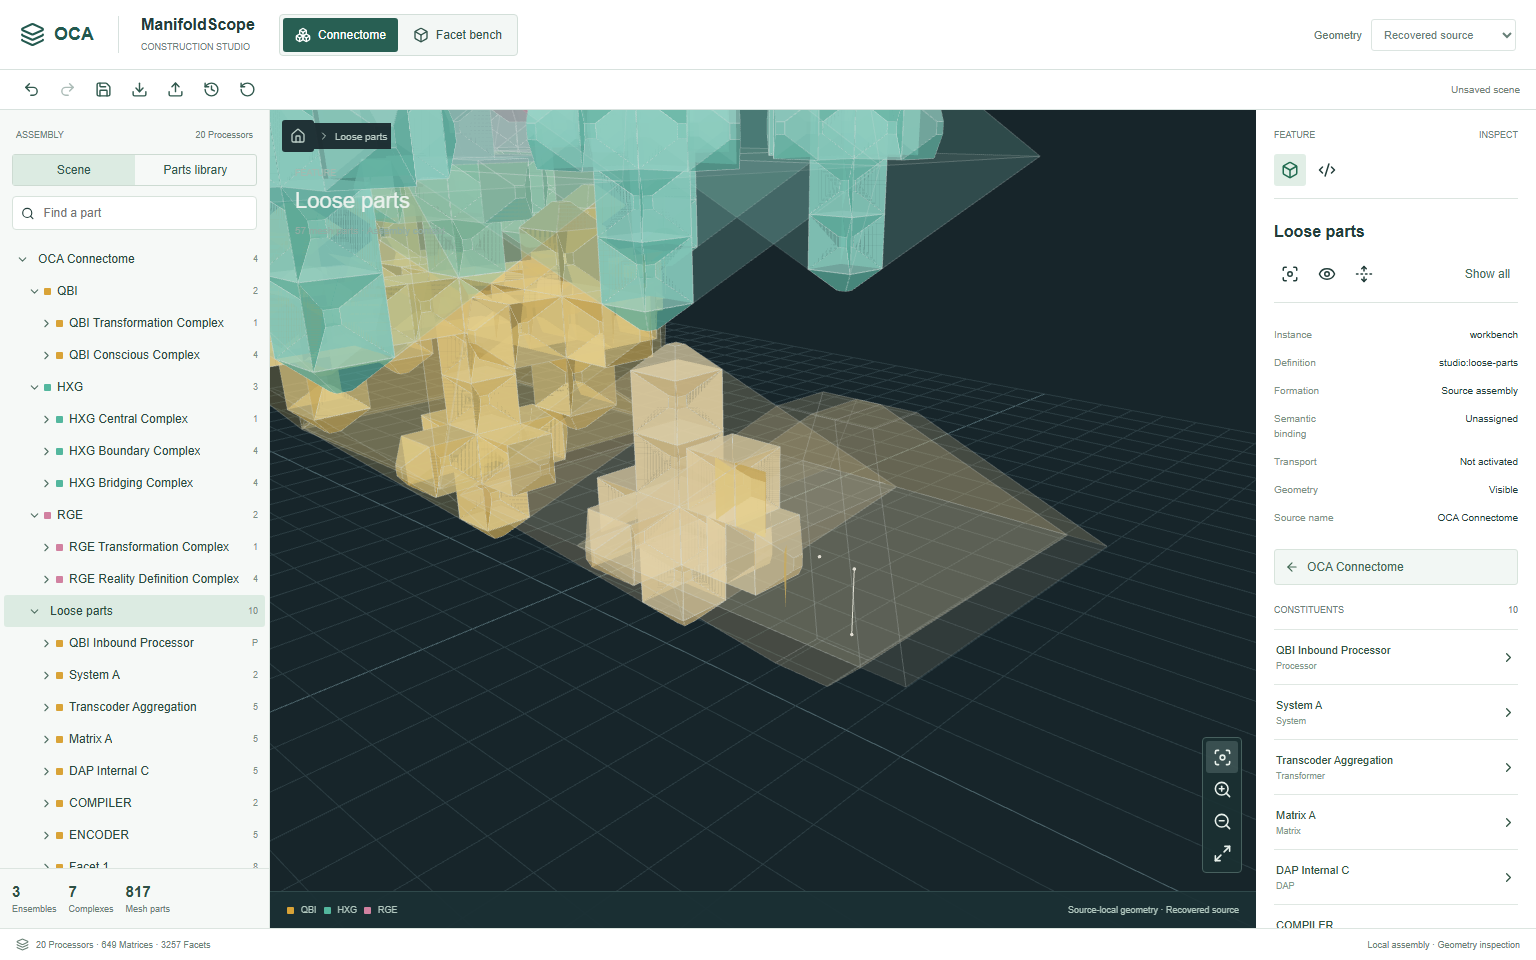Open the code view icon
The image size is (1536, 960).
pos(1327,170)
